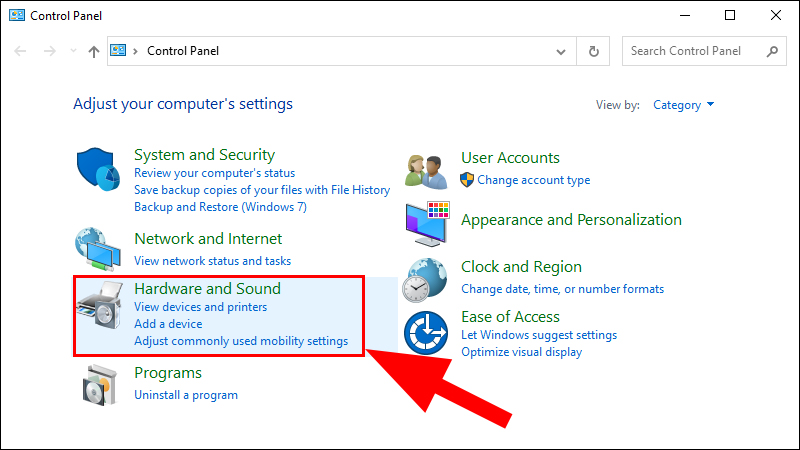Open View network status and tasks
800x450 pixels.
point(212,261)
